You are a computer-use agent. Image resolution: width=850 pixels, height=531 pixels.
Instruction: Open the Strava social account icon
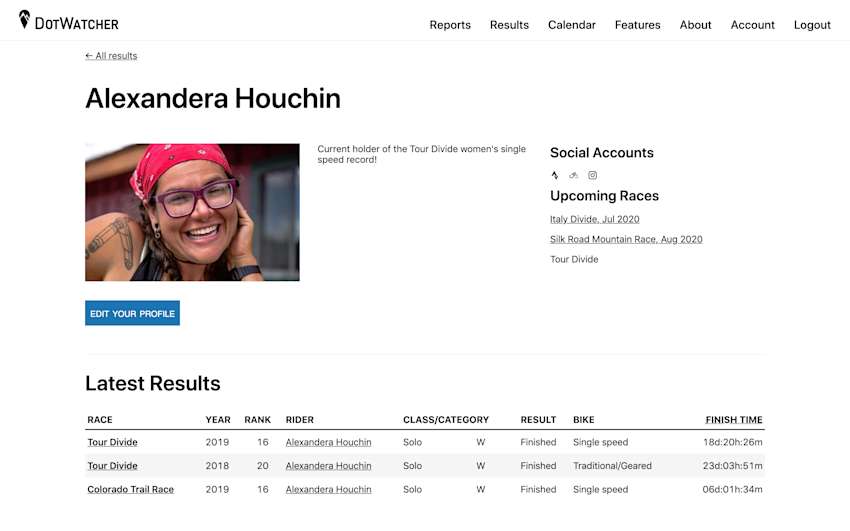pyautogui.click(x=555, y=175)
